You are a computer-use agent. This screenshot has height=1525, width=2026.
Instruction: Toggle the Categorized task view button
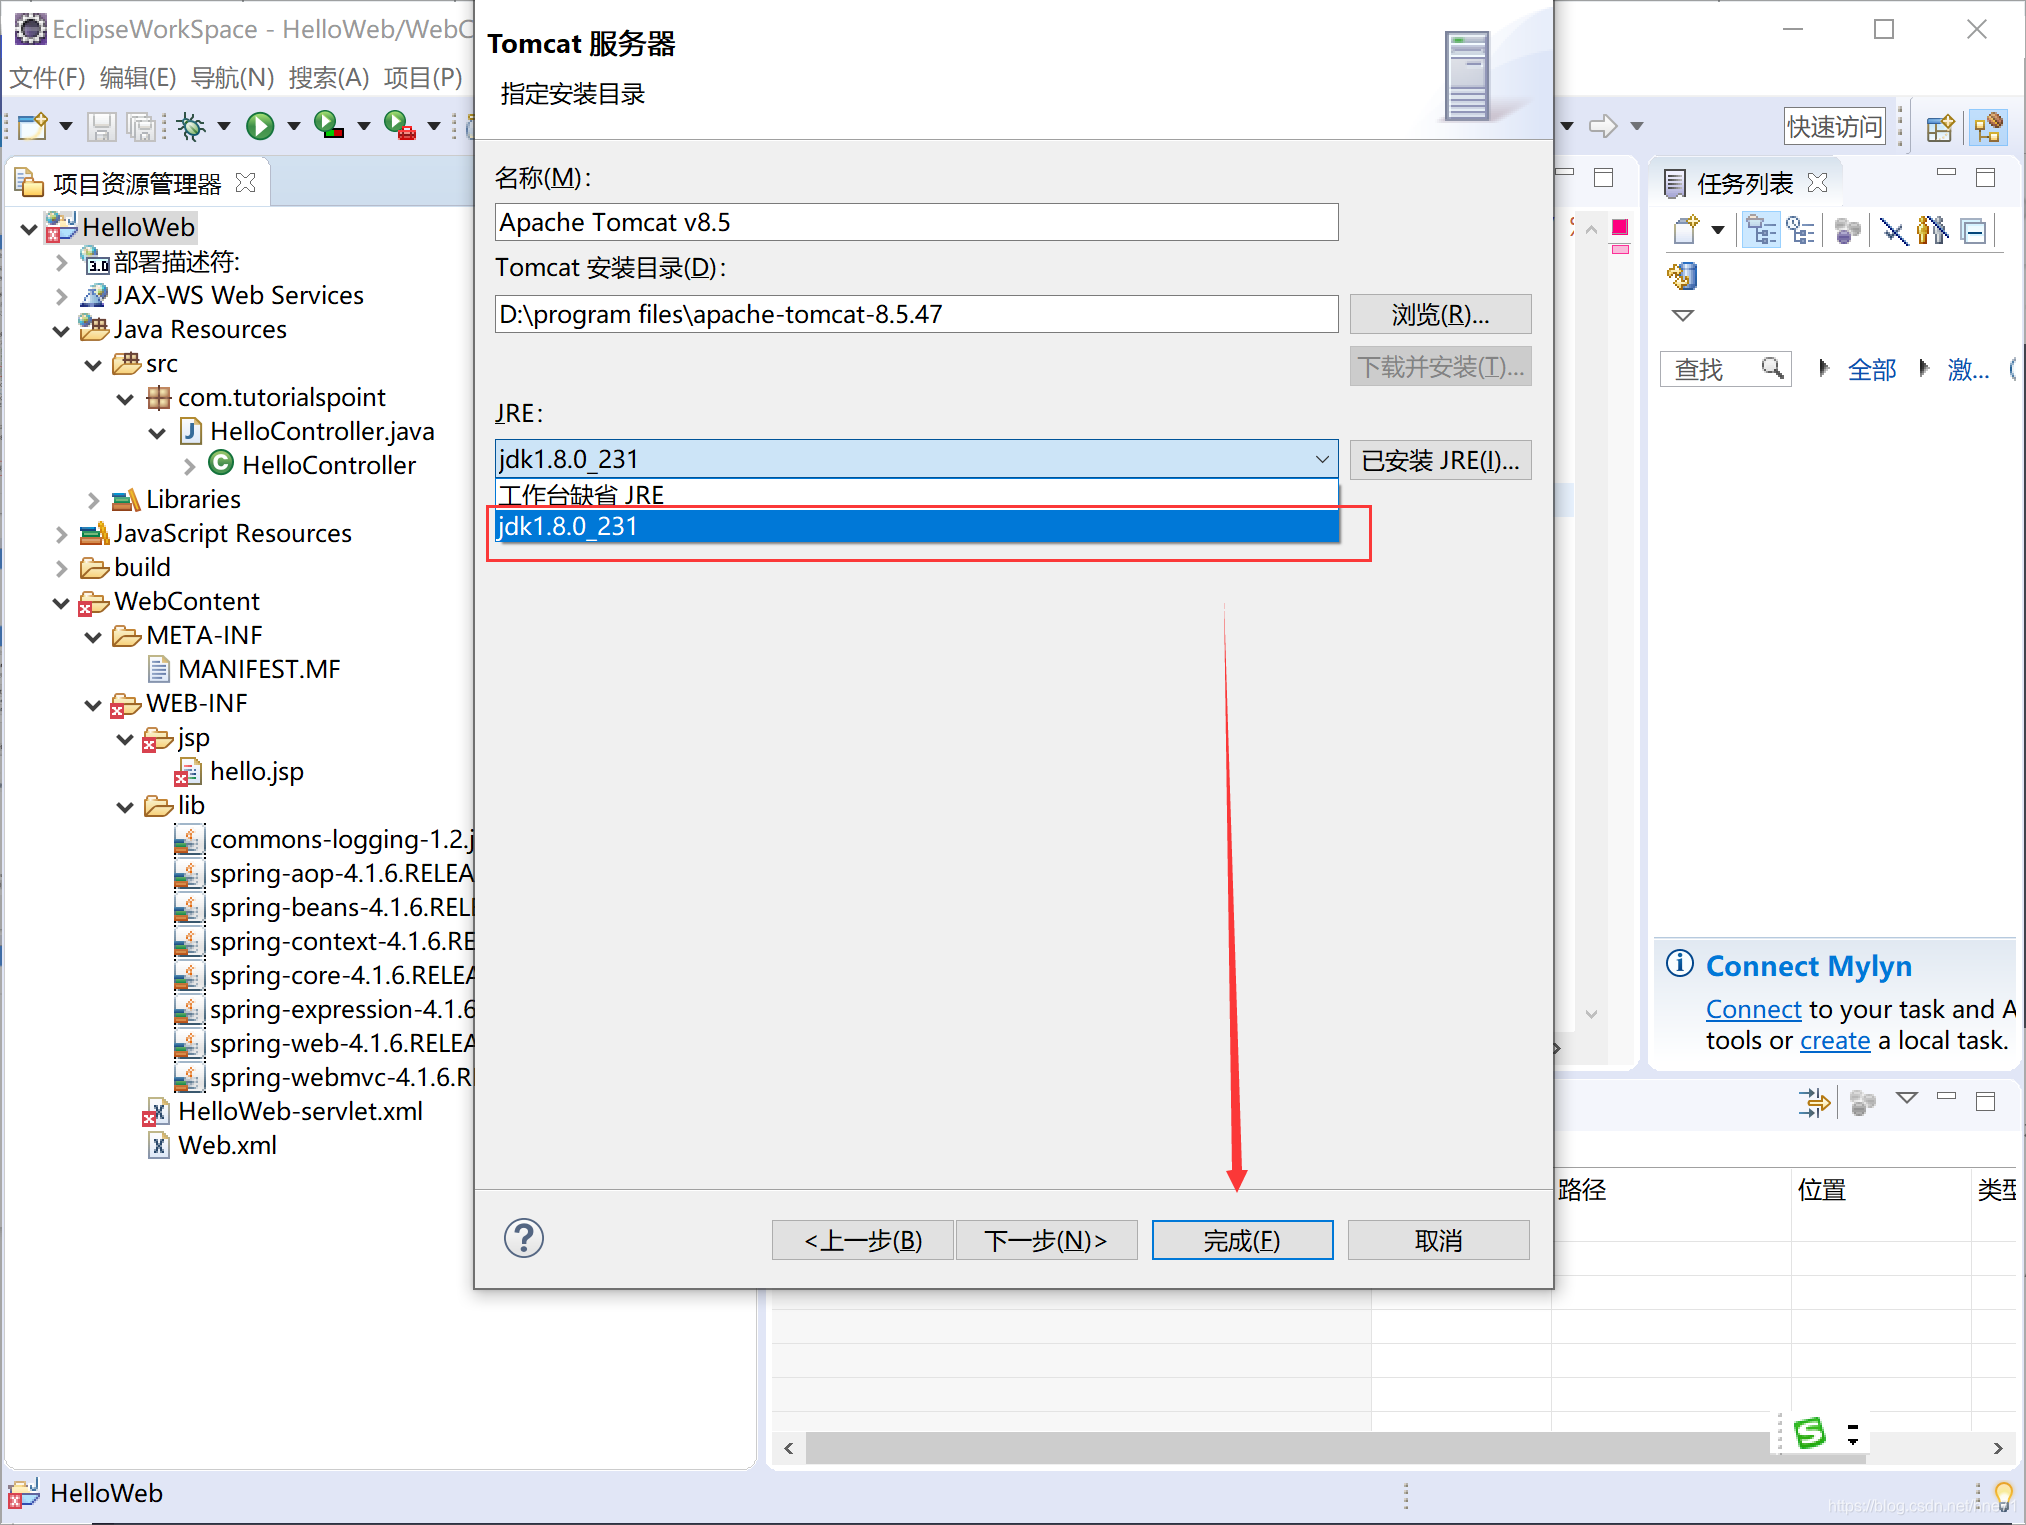[1761, 231]
